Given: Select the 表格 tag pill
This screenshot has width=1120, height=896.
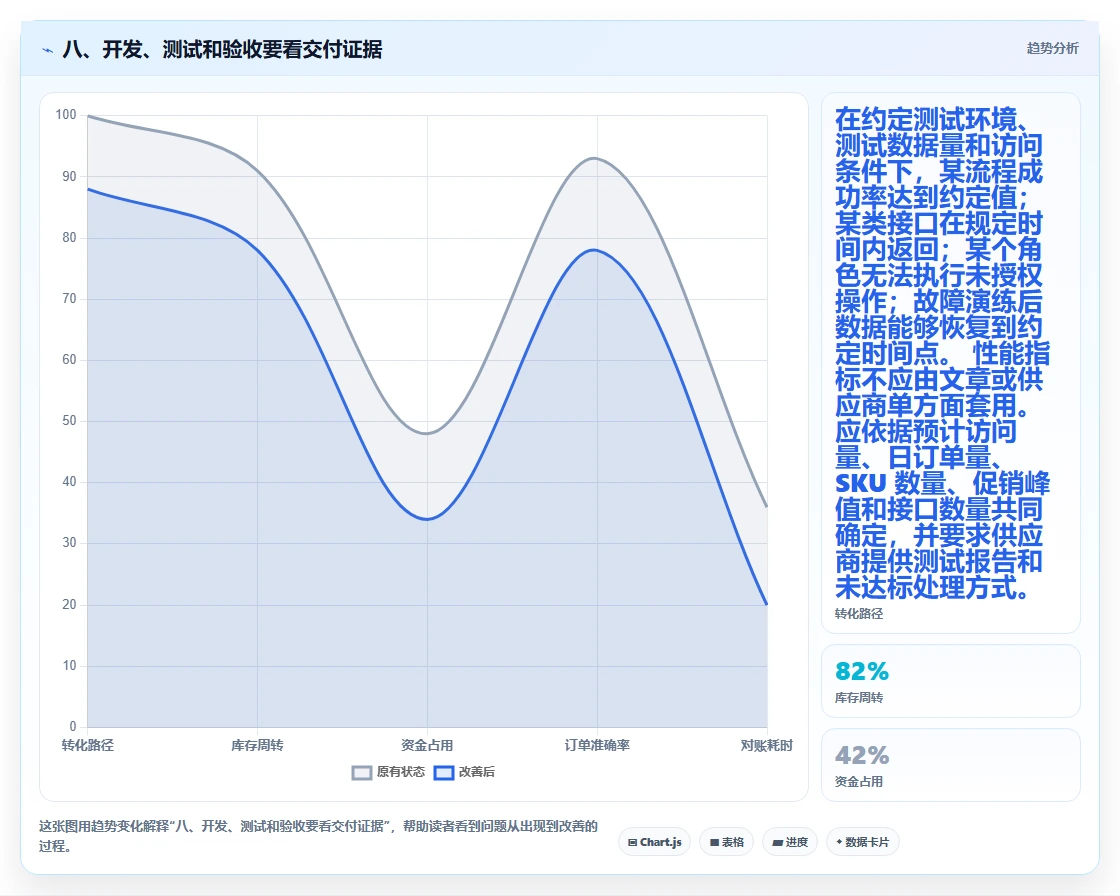Looking at the screenshot, I should (726, 842).
